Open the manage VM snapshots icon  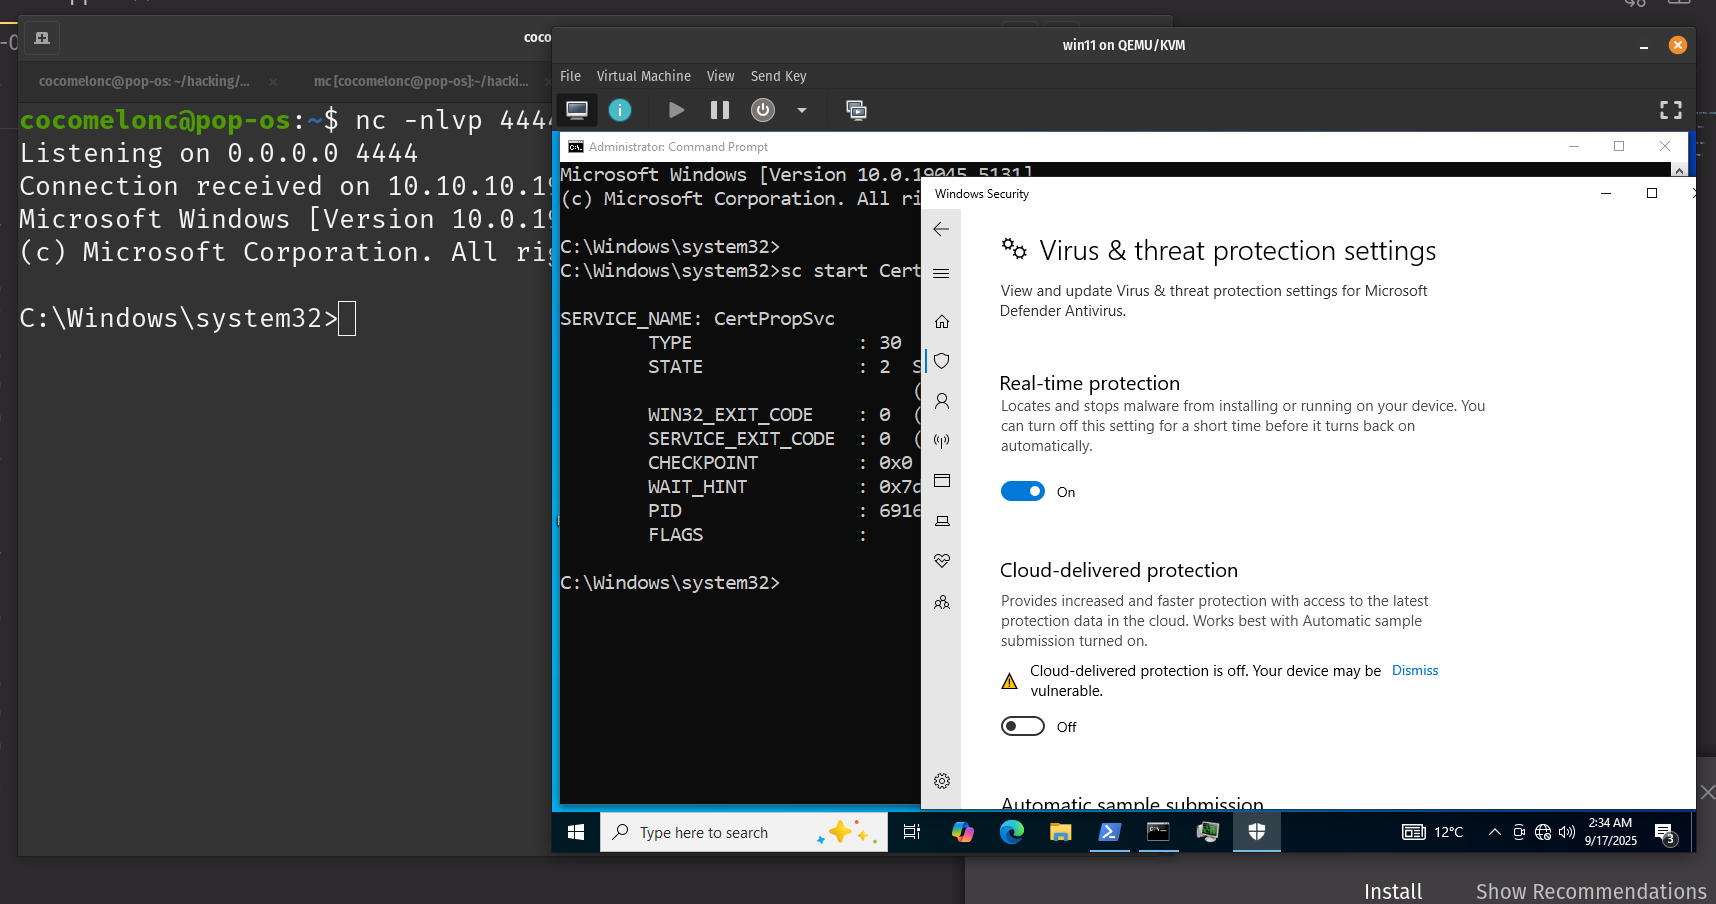(x=856, y=110)
